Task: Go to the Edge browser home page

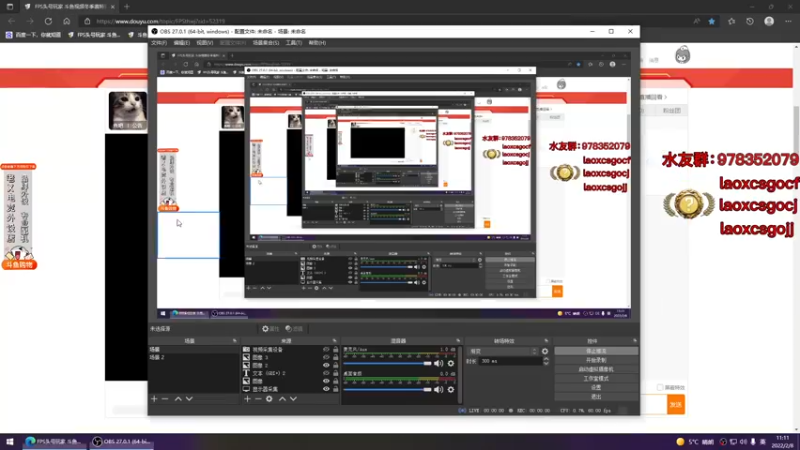Action: [67, 21]
